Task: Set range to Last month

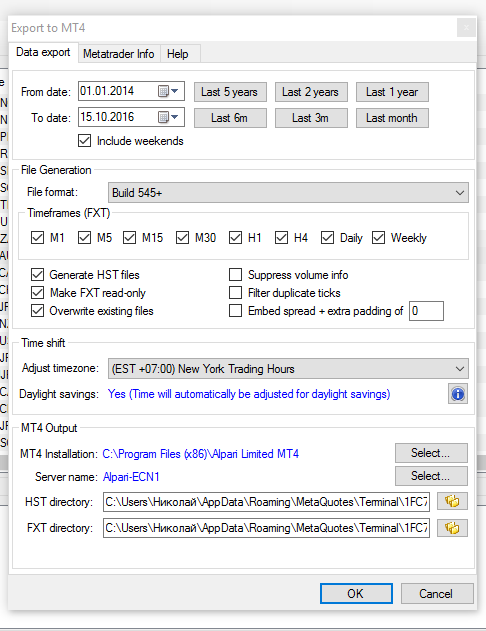Action: point(392,118)
